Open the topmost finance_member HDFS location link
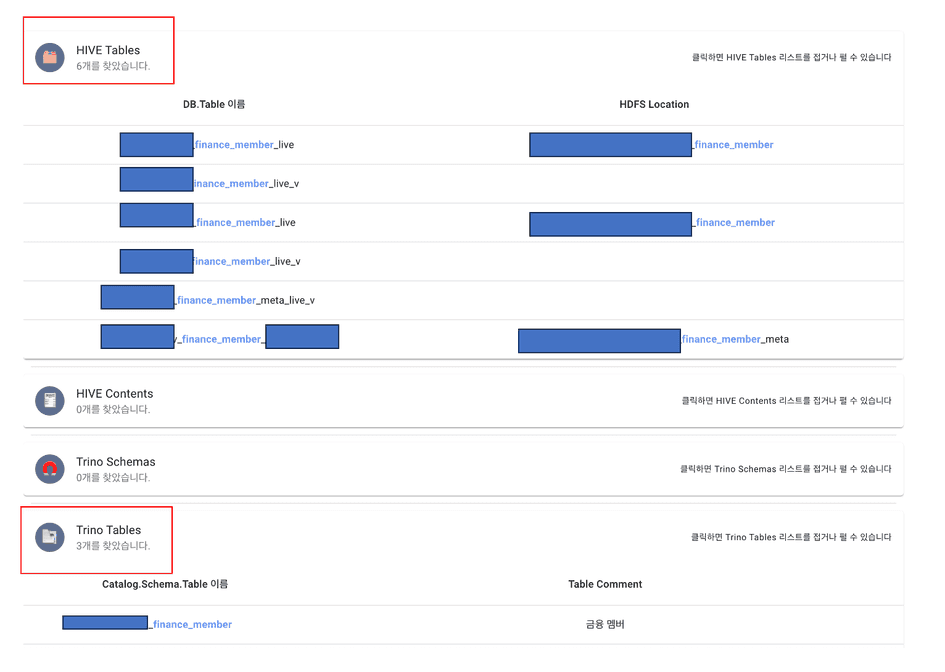The height and width of the screenshot is (672, 945). (733, 145)
